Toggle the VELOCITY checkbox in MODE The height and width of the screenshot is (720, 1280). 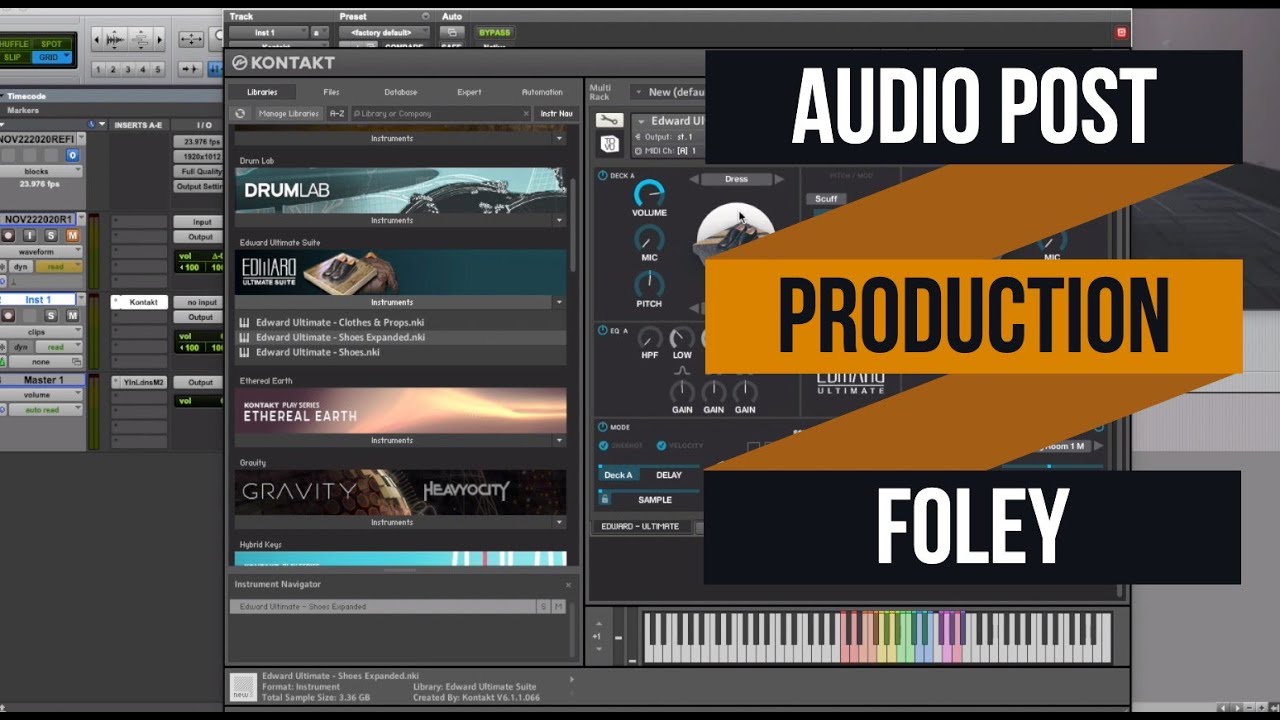point(661,446)
